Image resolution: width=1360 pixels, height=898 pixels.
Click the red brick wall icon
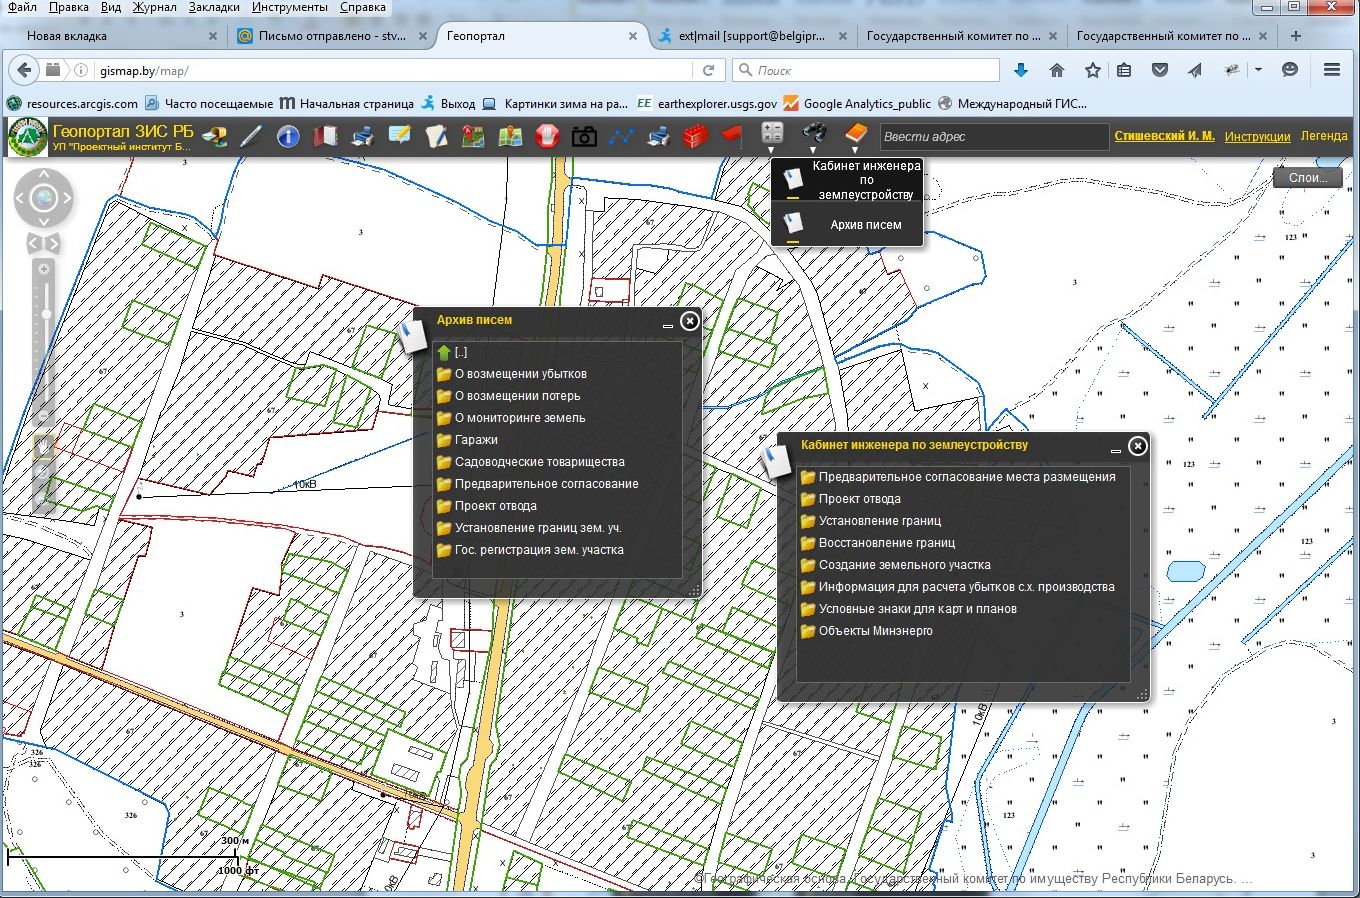[x=695, y=136]
